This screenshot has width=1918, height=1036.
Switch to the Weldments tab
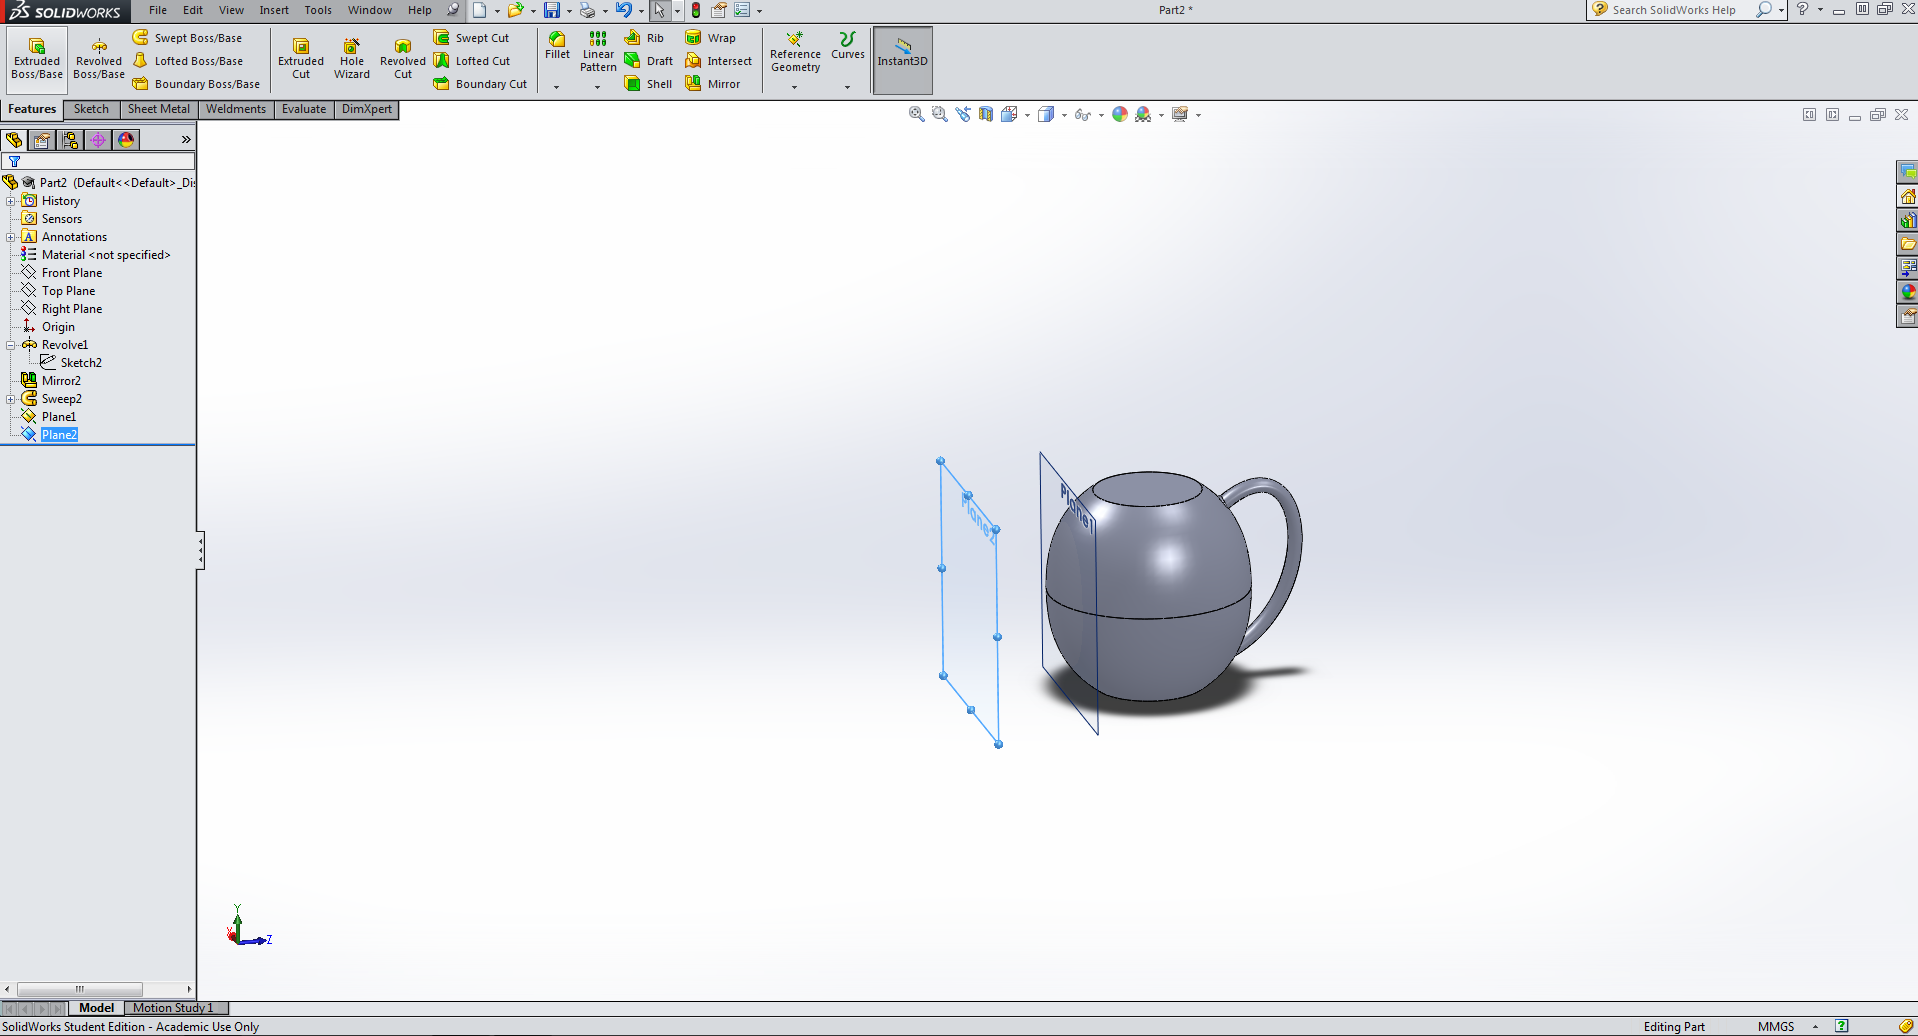coord(236,109)
